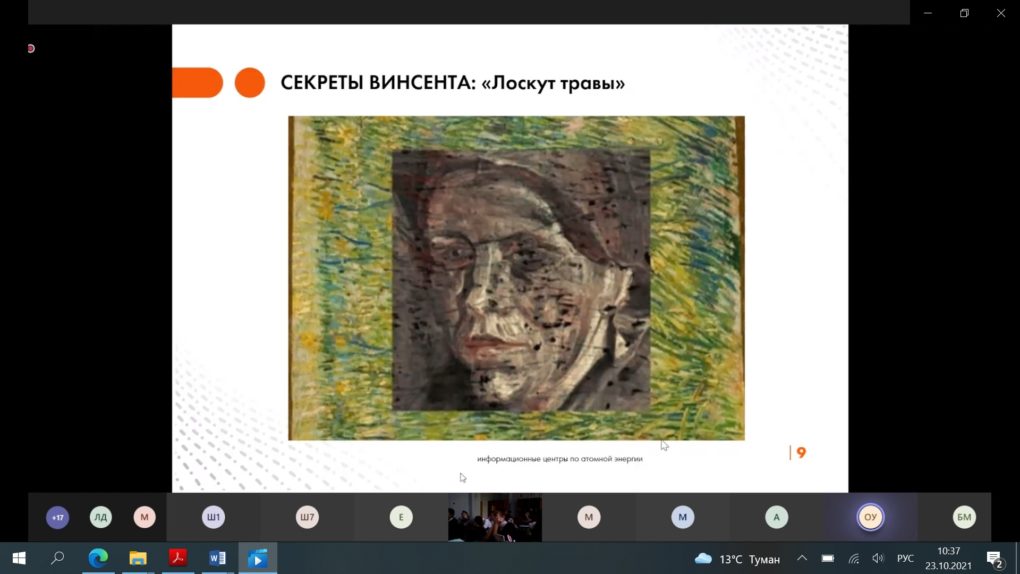
Task: Open Microsoft Edge from the taskbar
Action: (x=98, y=558)
